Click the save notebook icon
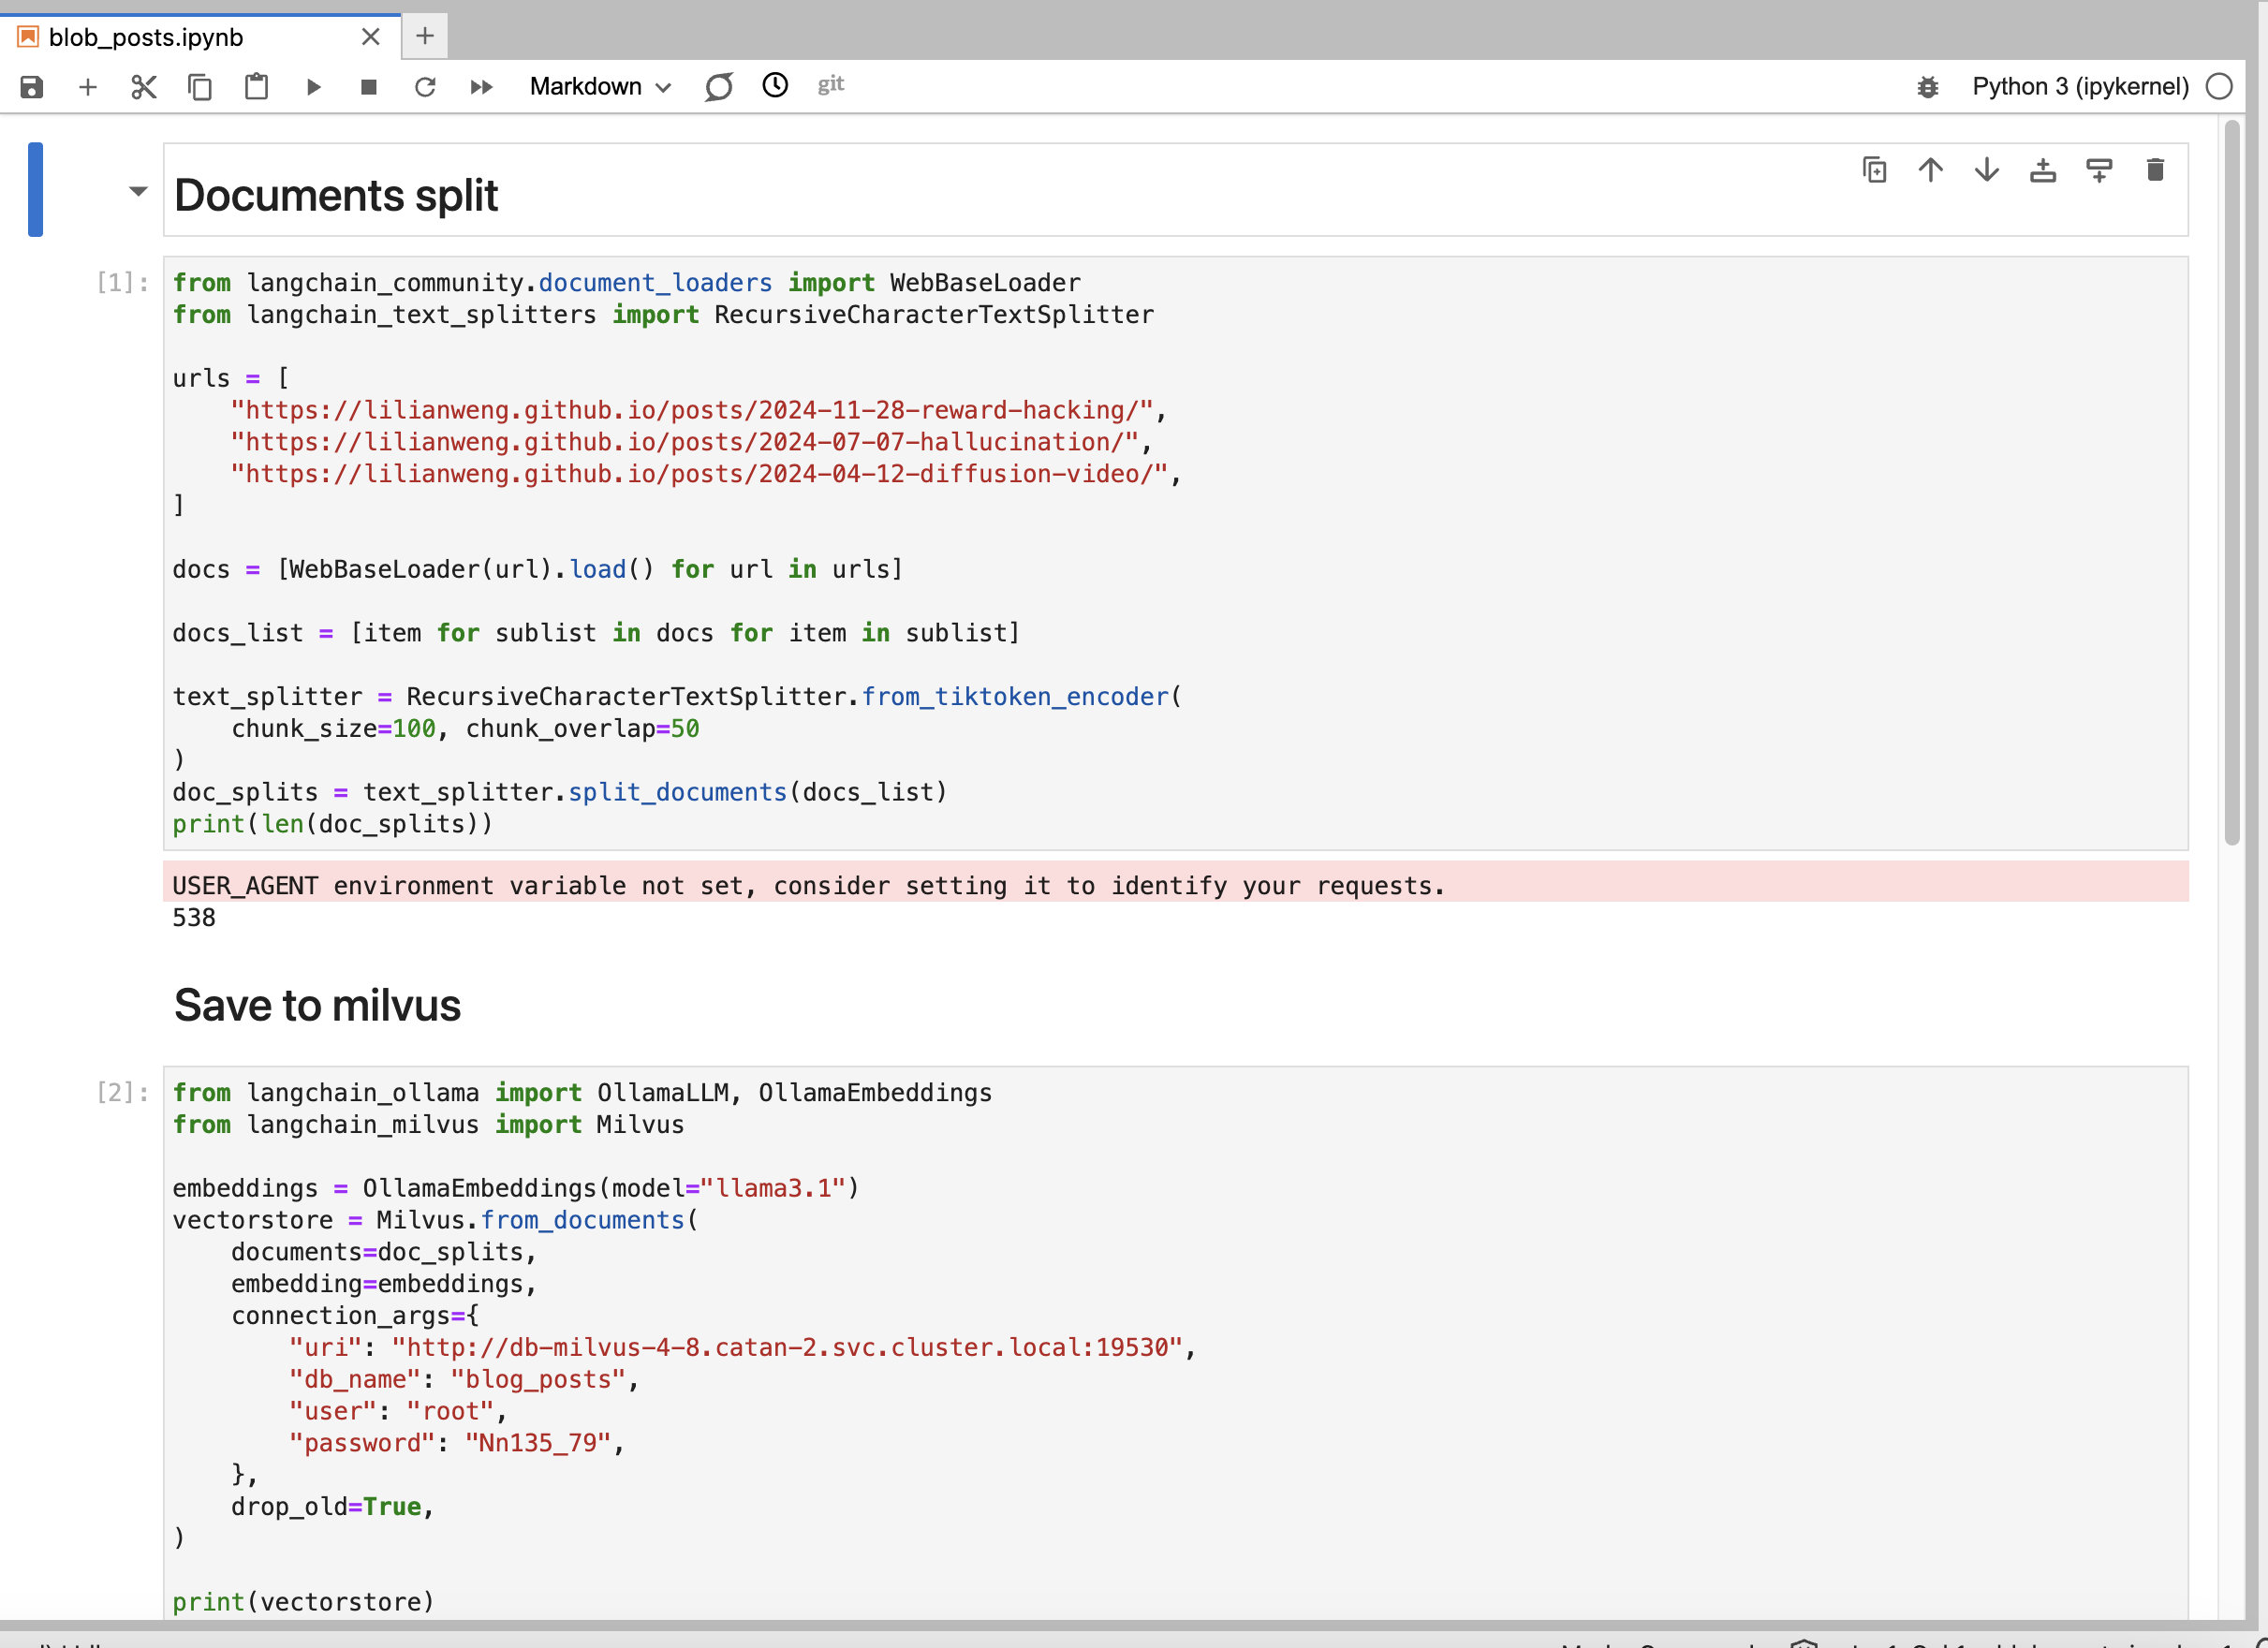Viewport: 2268px width, 1648px height. click(x=32, y=87)
